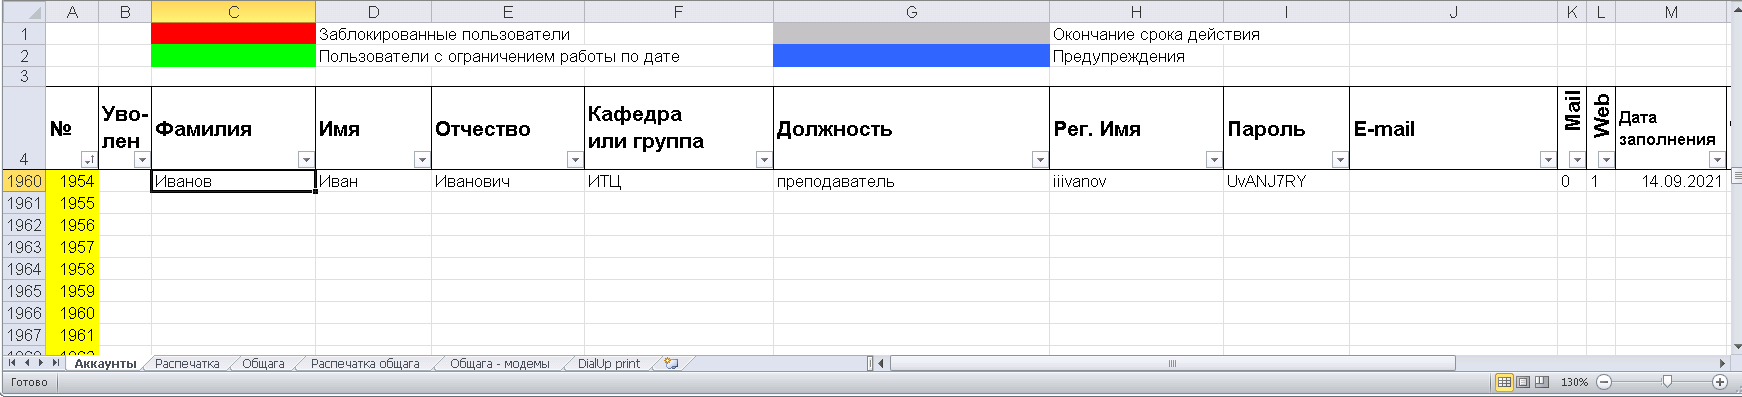
Task: Switch to Page Break Preview view
Action: point(1541,382)
